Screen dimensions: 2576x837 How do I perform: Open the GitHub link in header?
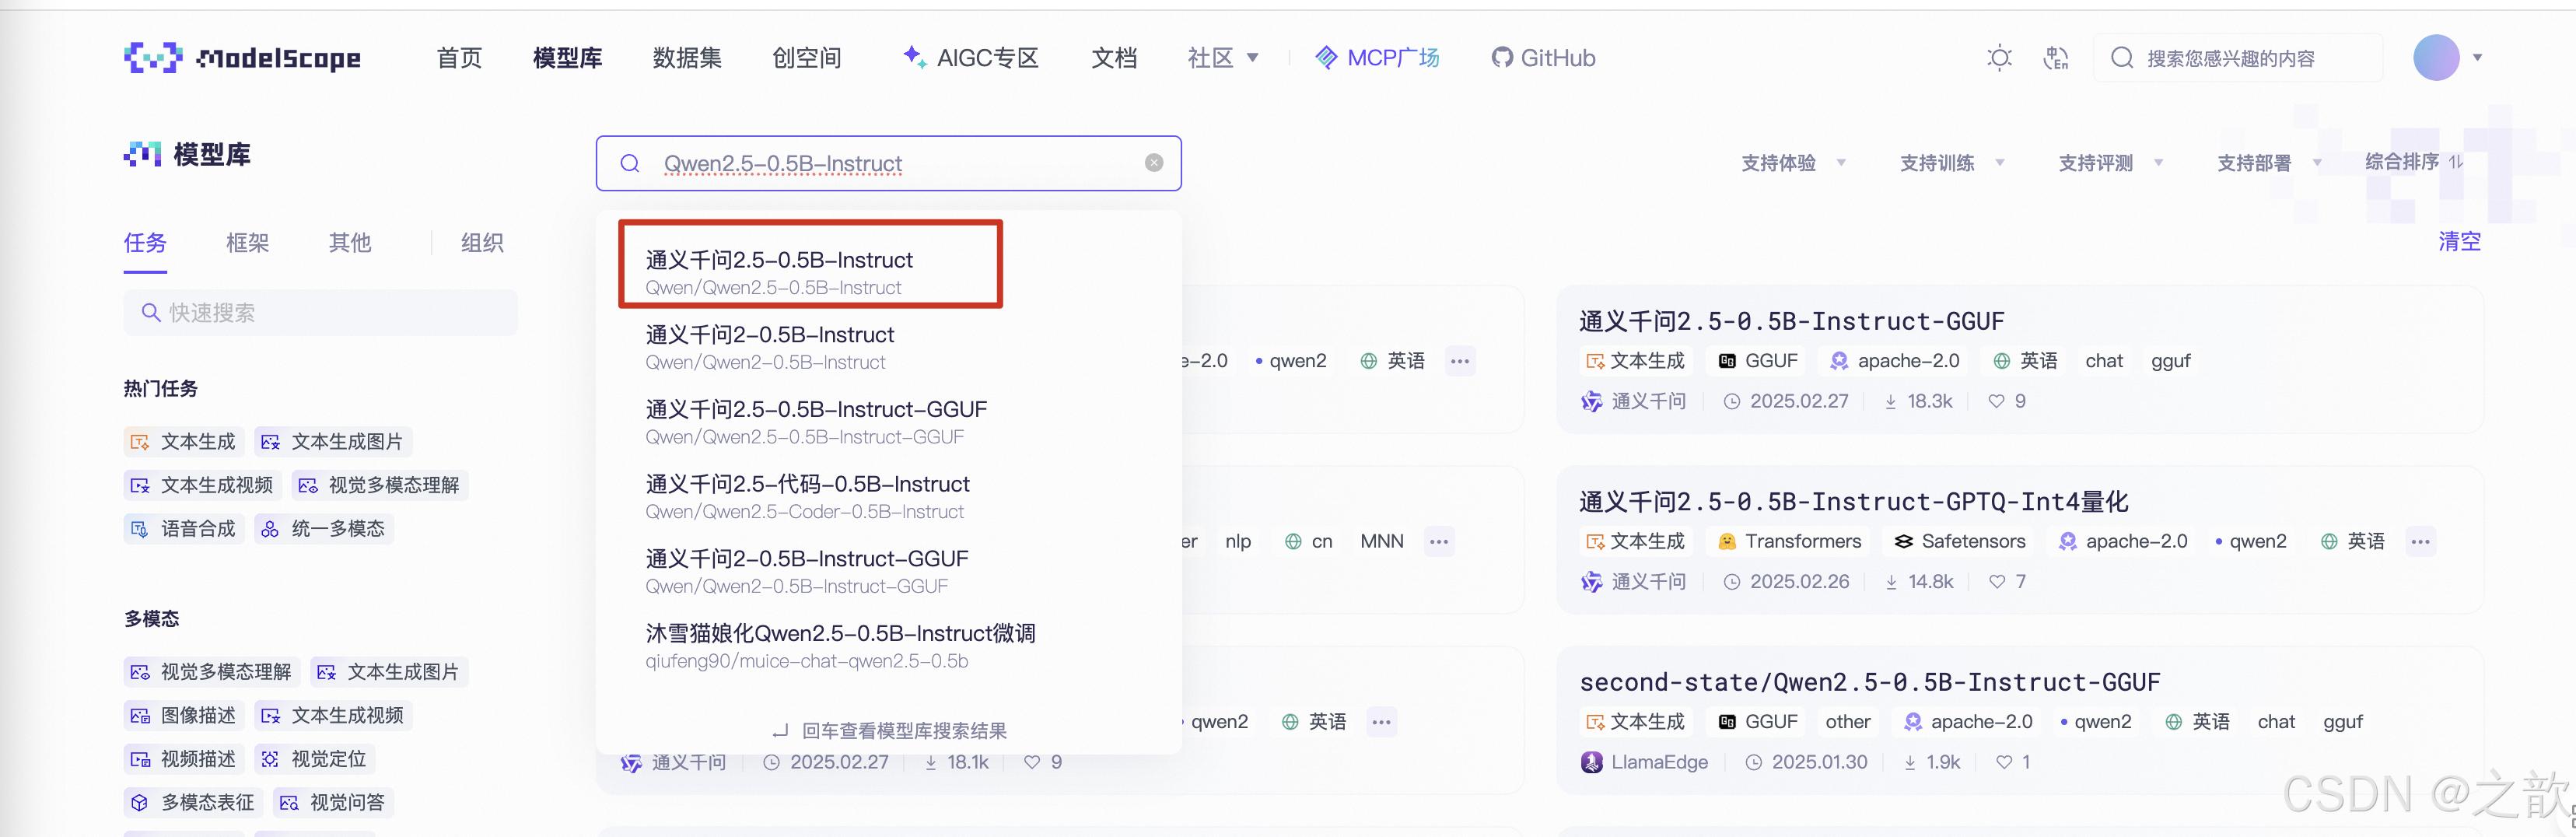pyautogui.click(x=1543, y=58)
